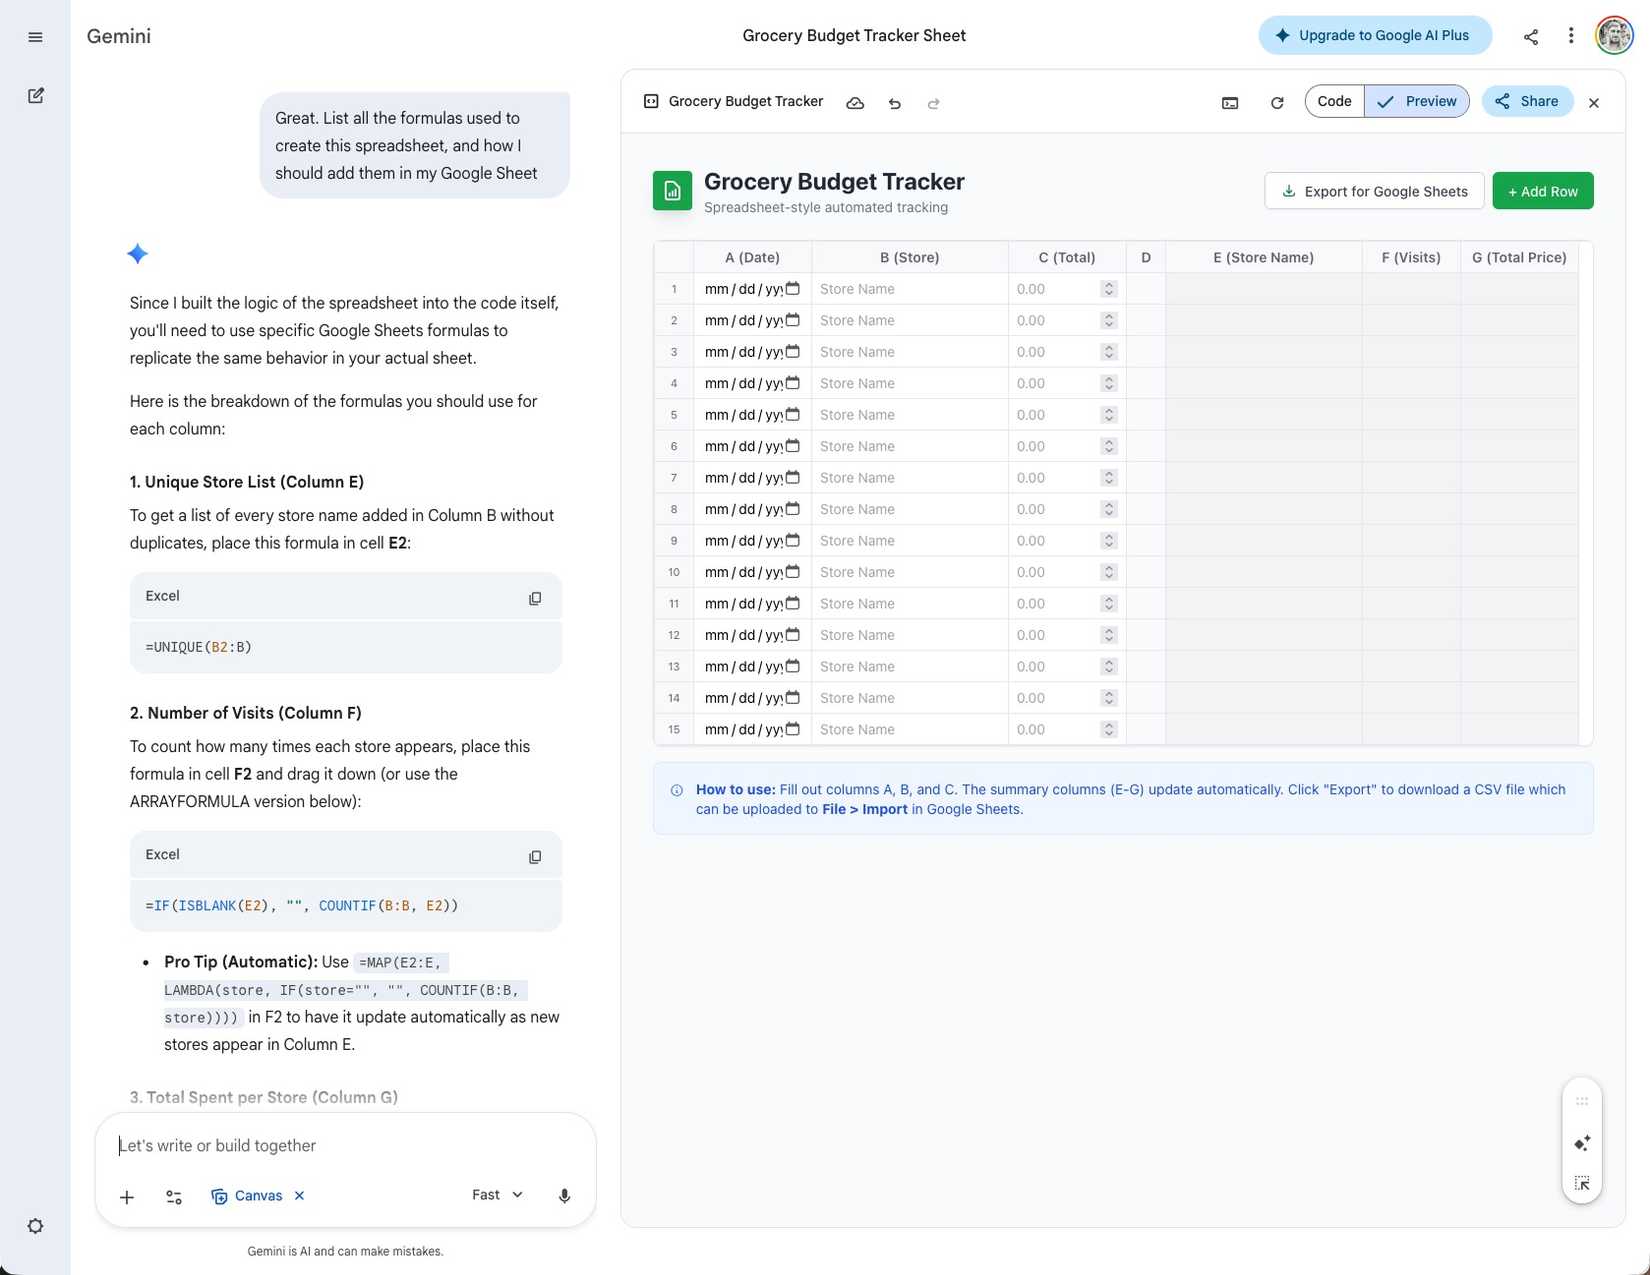Click Export for Google Sheets button
The width and height of the screenshot is (1650, 1275).
(1375, 191)
